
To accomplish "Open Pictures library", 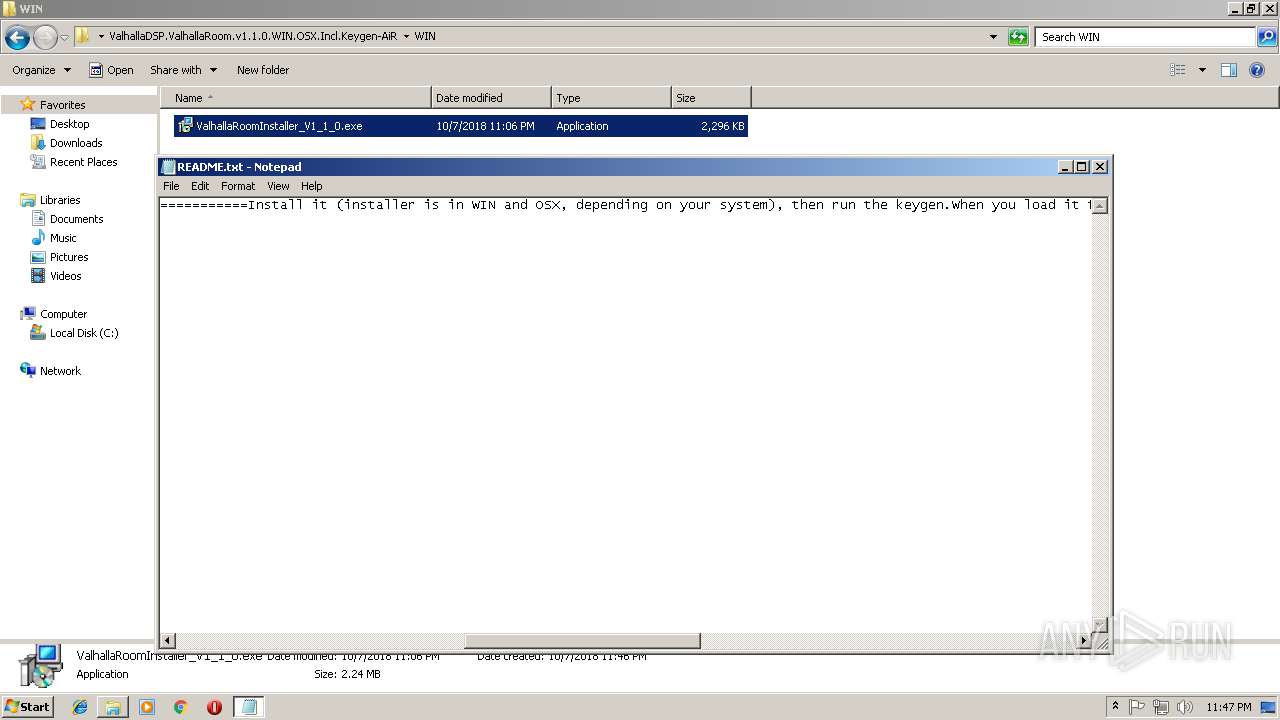I will (x=69, y=257).
